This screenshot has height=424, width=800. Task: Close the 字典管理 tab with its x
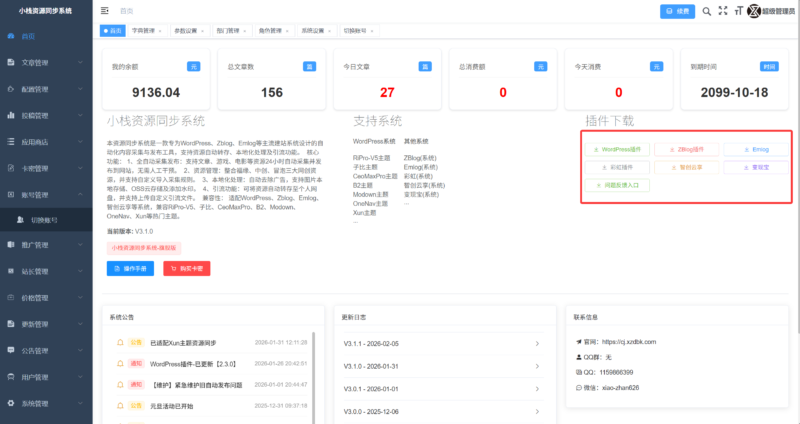point(160,31)
